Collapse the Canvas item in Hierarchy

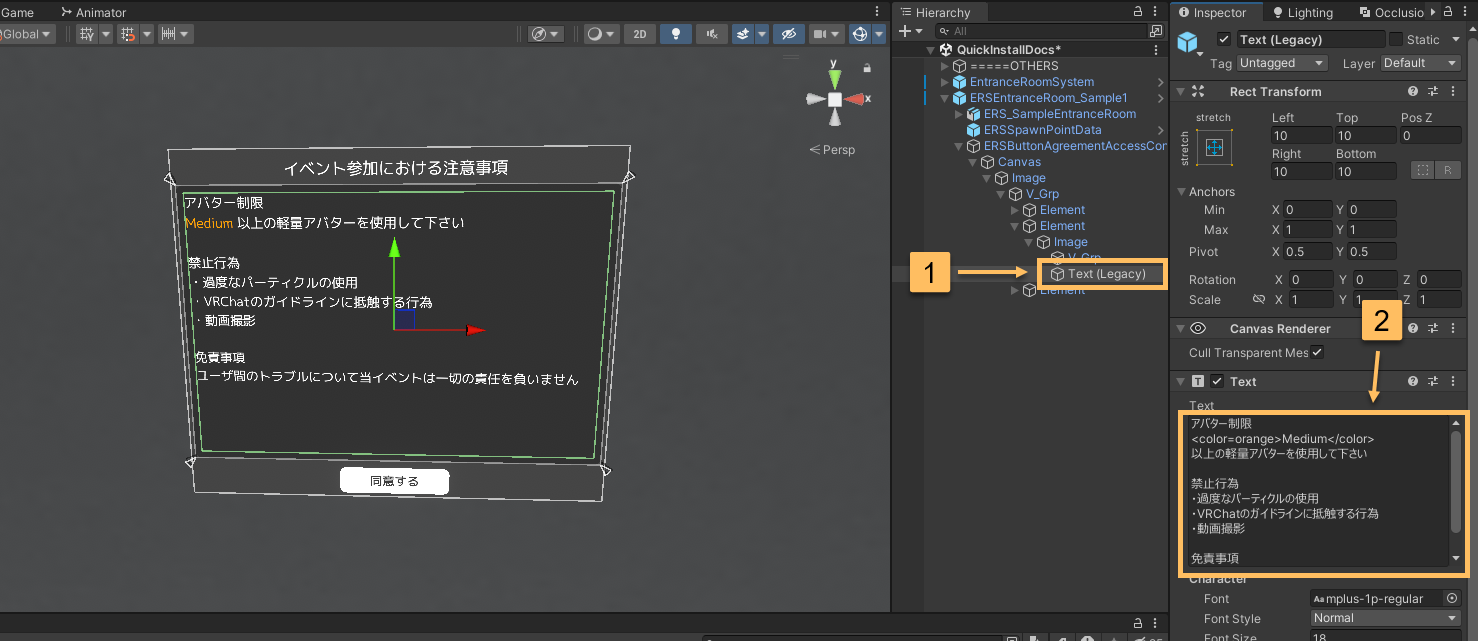[x=973, y=162]
